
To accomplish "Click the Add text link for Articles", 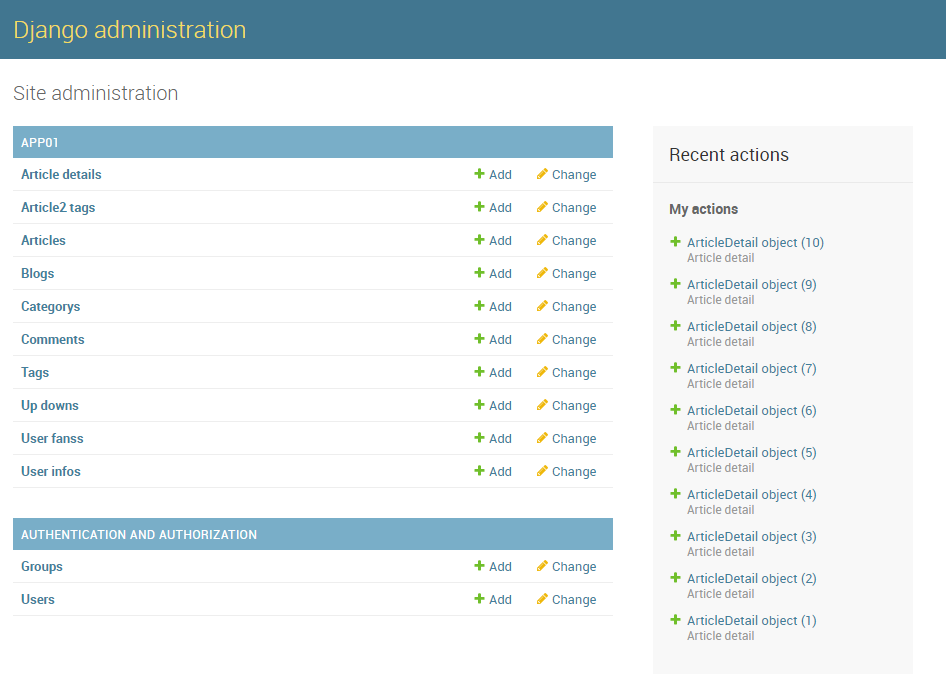I will point(500,240).
